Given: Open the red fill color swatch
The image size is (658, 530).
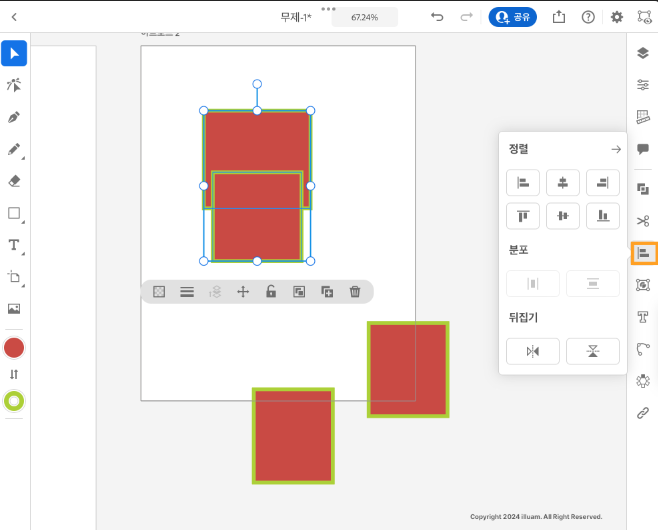Looking at the screenshot, I should click(14, 348).
